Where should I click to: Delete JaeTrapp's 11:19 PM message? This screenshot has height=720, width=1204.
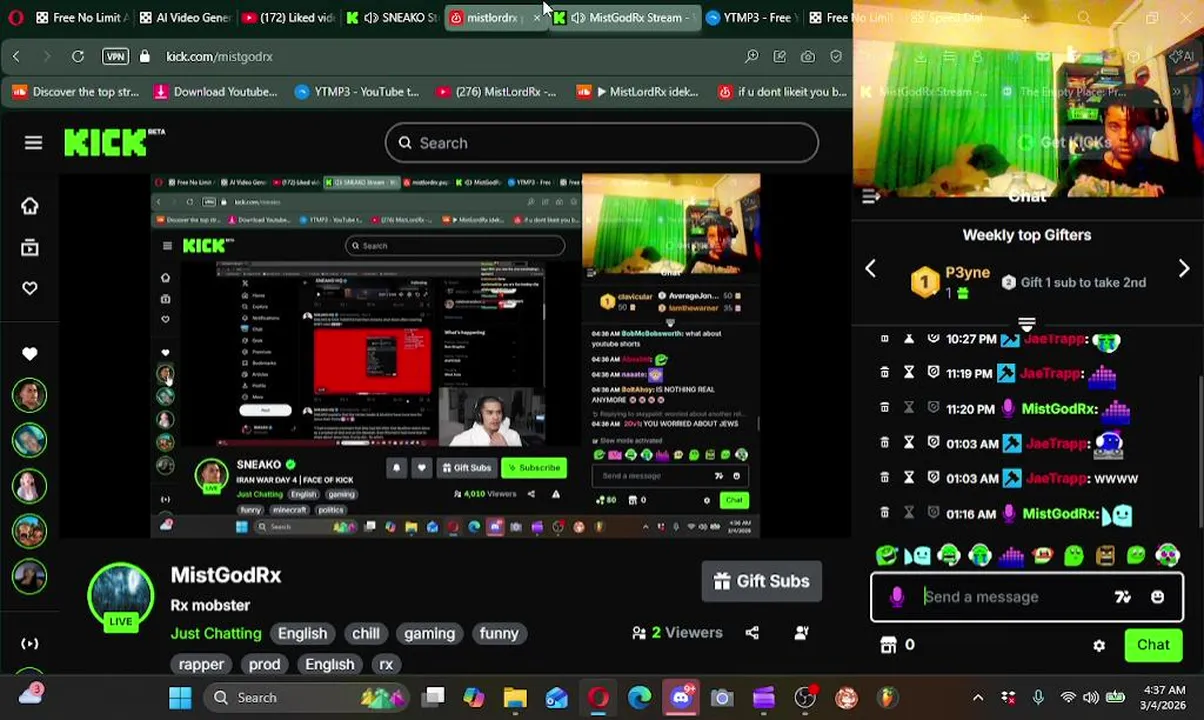(x=884, y=373)
